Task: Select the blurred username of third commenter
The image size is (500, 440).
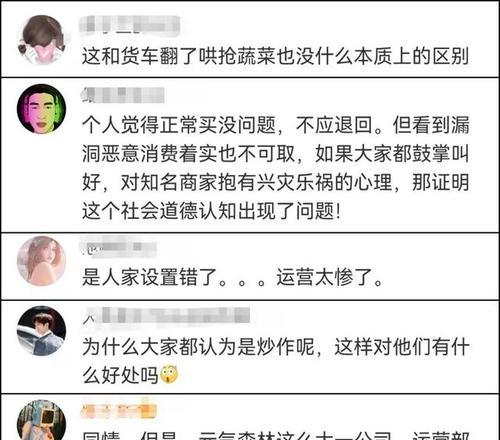Action: point(118,247)
